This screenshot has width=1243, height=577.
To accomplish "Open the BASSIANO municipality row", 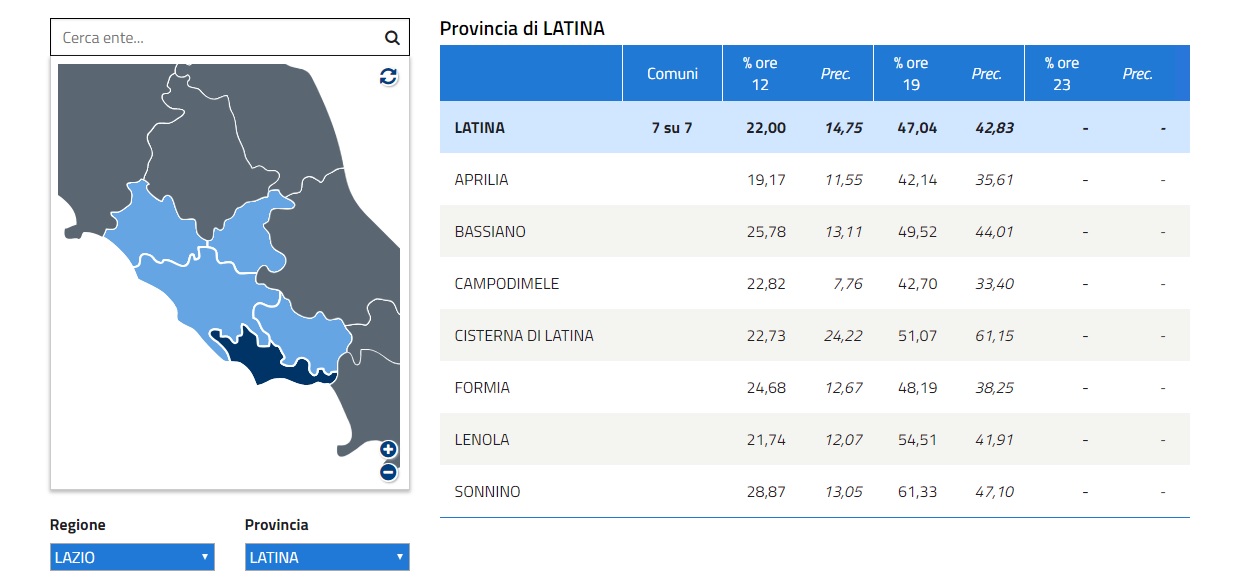I will click(x=490, y=232).
